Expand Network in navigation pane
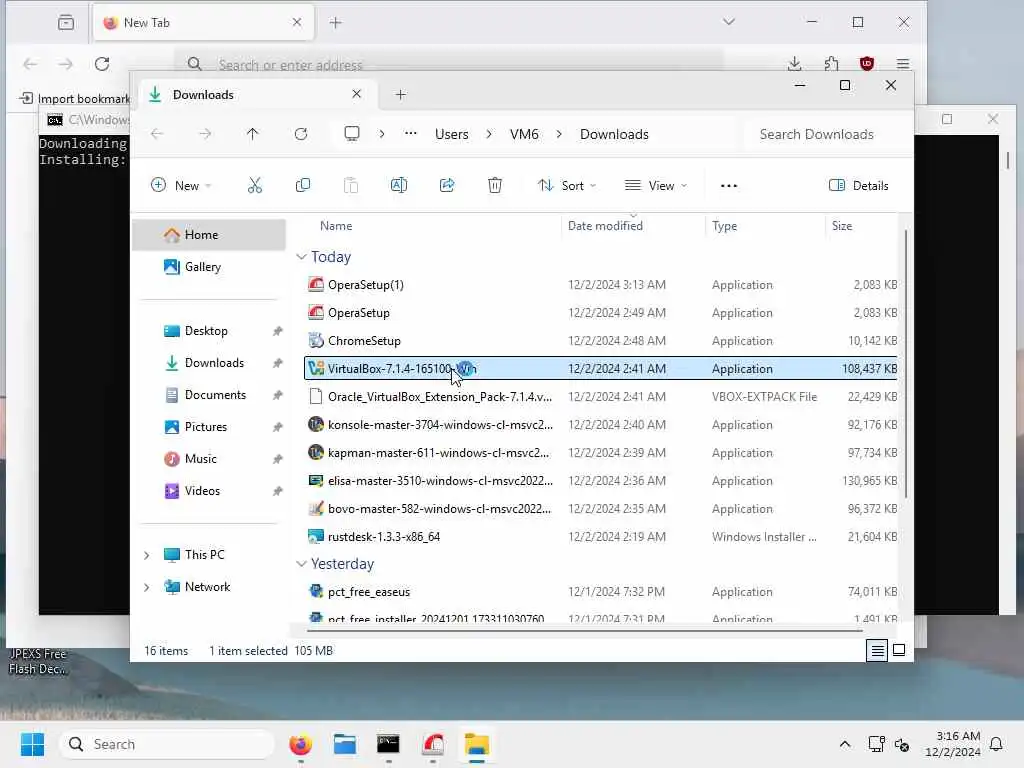Viewport: 1024px width, 768px height. pyautogui.click(x=147, y=587)
